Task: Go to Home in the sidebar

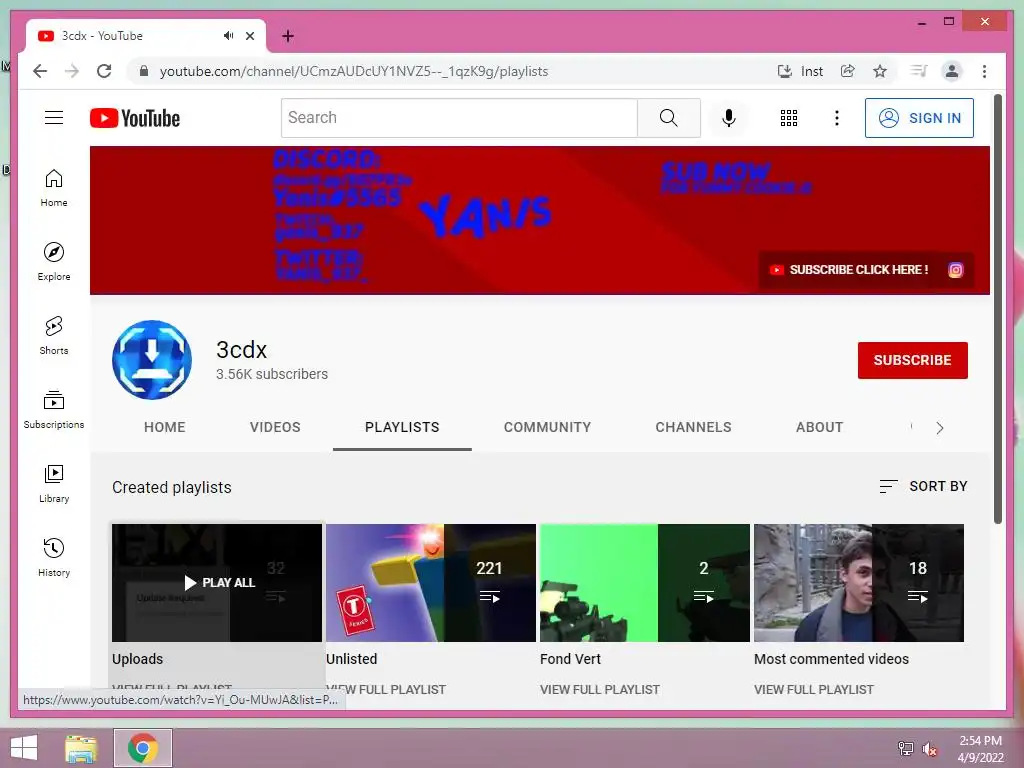Action: pos(54,188)
